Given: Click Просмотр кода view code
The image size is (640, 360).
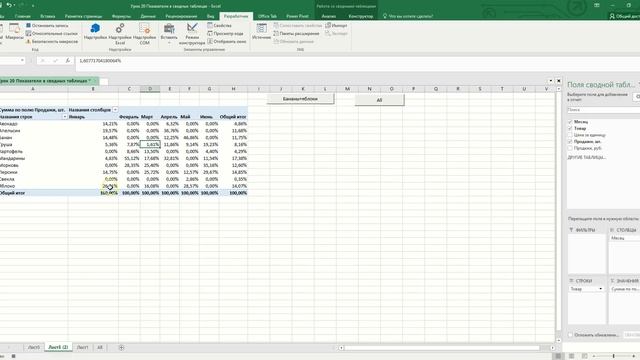Looking at the screenshot, I should coord(225,33).
